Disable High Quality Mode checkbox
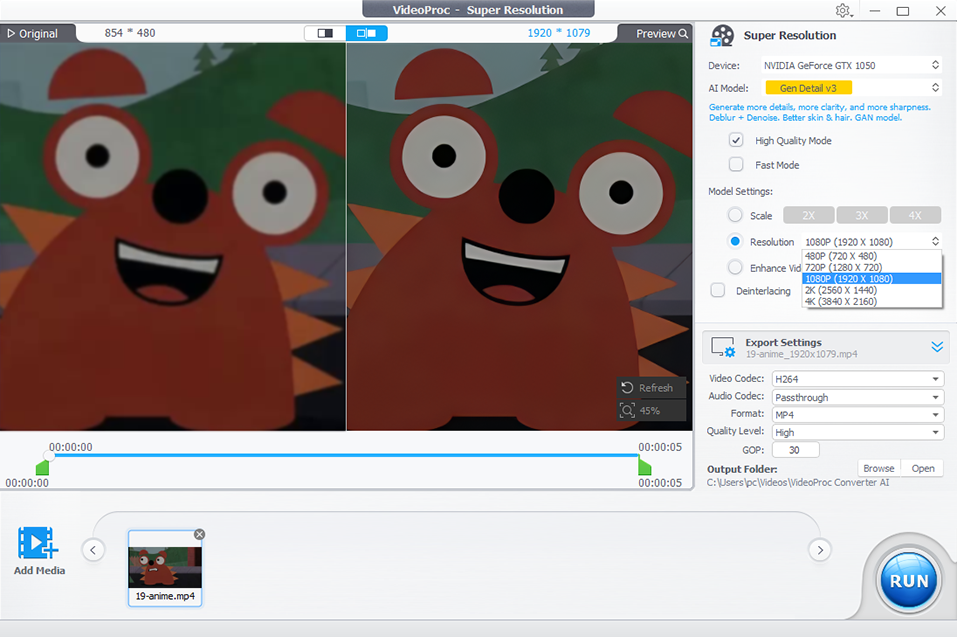 [x=736, y=141]
